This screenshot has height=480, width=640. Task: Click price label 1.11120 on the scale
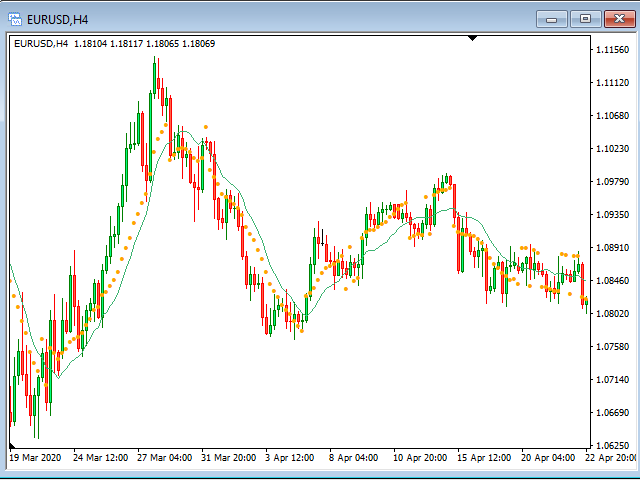(613, 83)
